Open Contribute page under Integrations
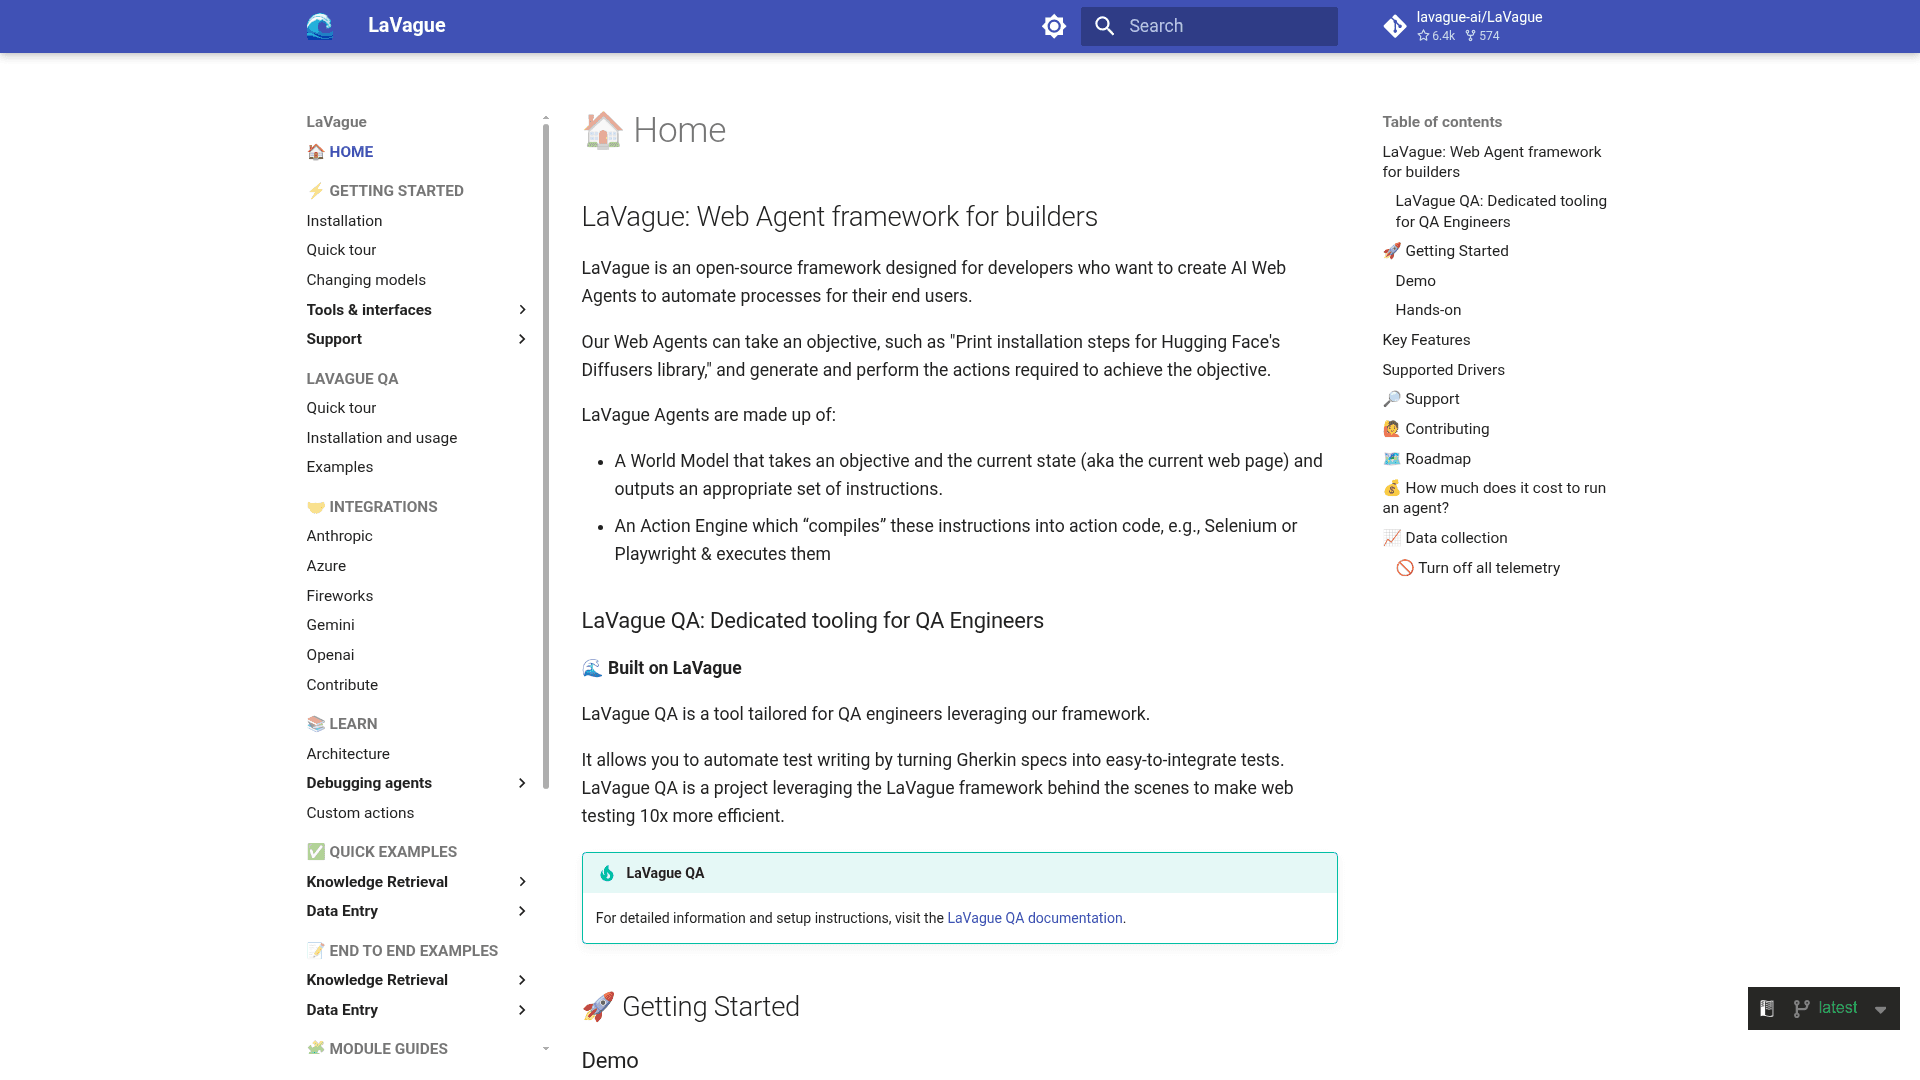The width and height of the screenshot is (1920, 1080). point(342,685)
